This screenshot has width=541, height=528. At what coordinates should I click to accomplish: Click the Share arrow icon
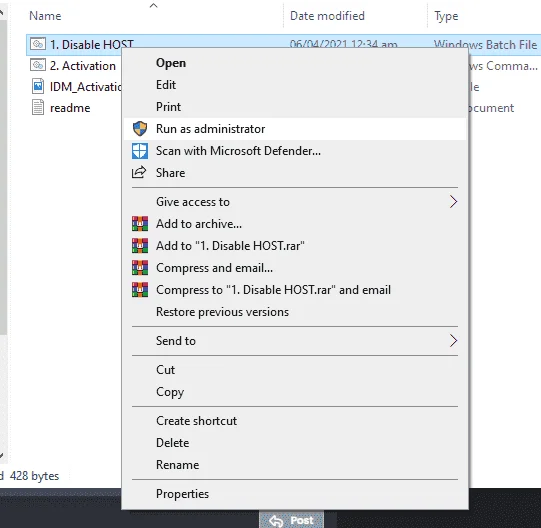[x=139, y=173]
